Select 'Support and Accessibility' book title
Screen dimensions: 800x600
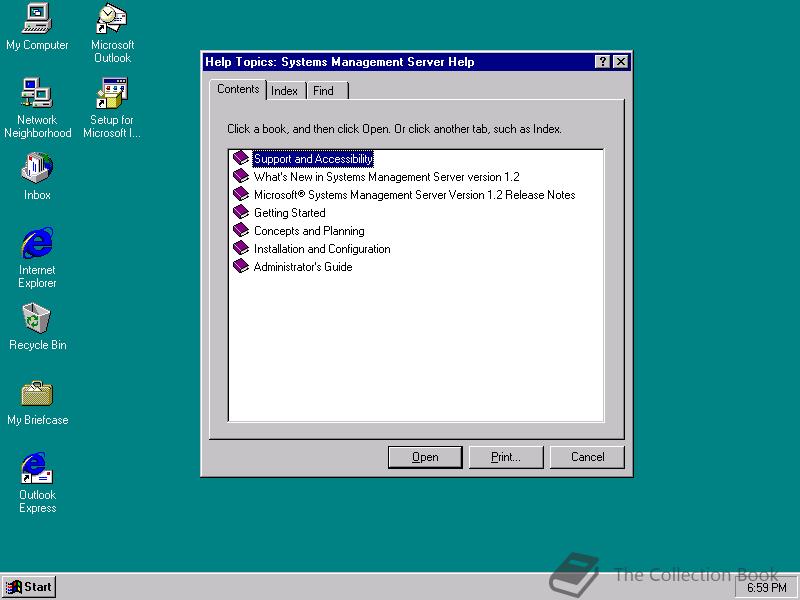(313, 159)
